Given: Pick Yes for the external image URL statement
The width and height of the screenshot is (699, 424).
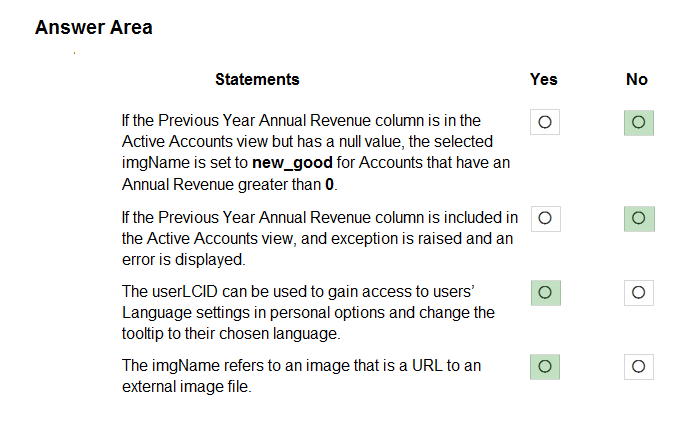Looking at the screenshot, I should (545, 366).
